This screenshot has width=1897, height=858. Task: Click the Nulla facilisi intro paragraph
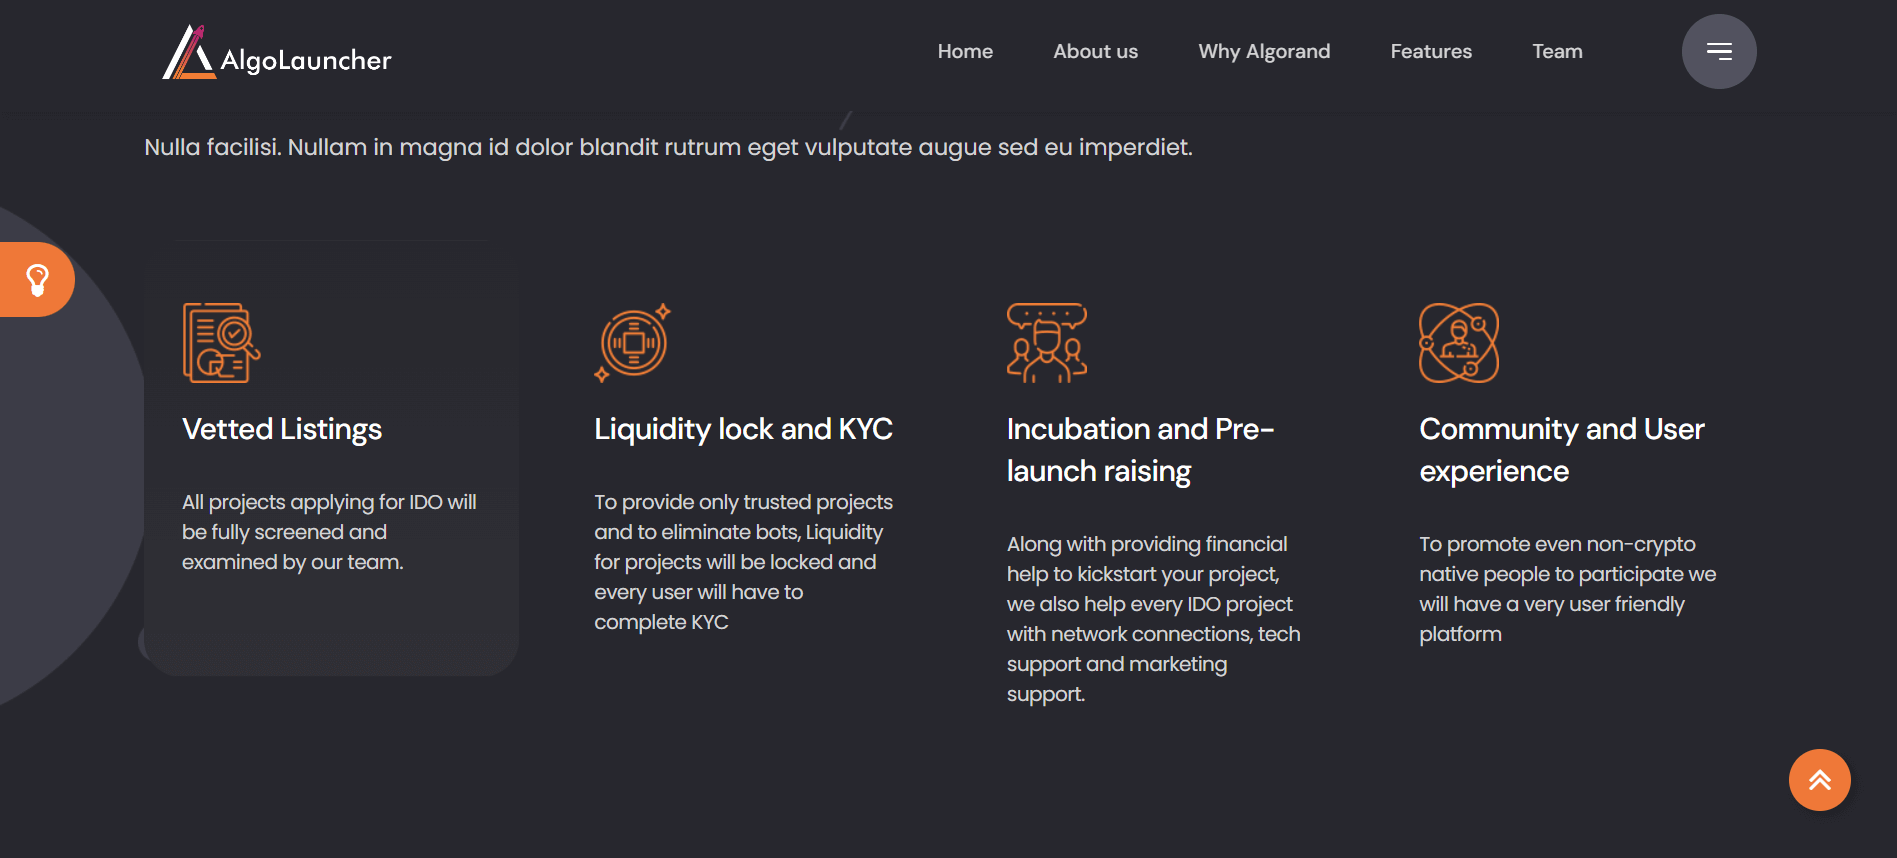click(x=668, y=148)
